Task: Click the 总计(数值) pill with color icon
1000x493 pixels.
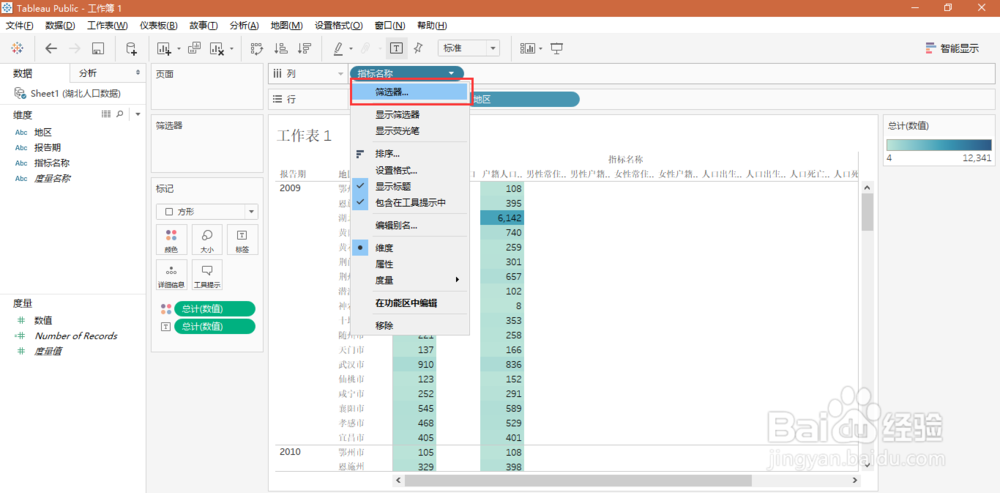Action: coord(214,309)
